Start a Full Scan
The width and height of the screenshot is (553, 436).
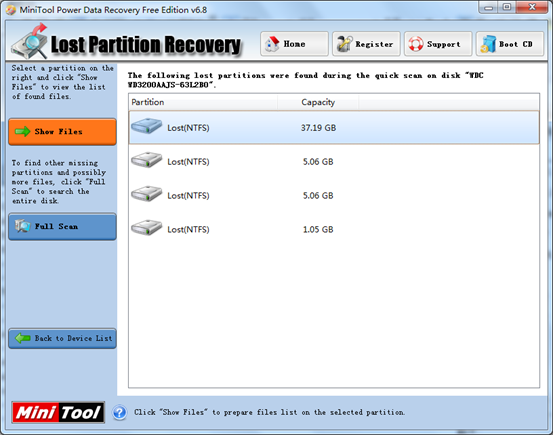click(62, 226)
